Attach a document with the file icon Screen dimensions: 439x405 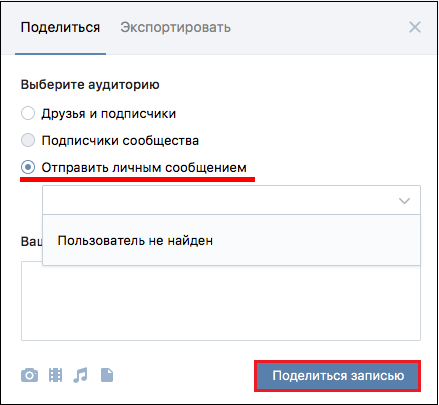[107, 375]
